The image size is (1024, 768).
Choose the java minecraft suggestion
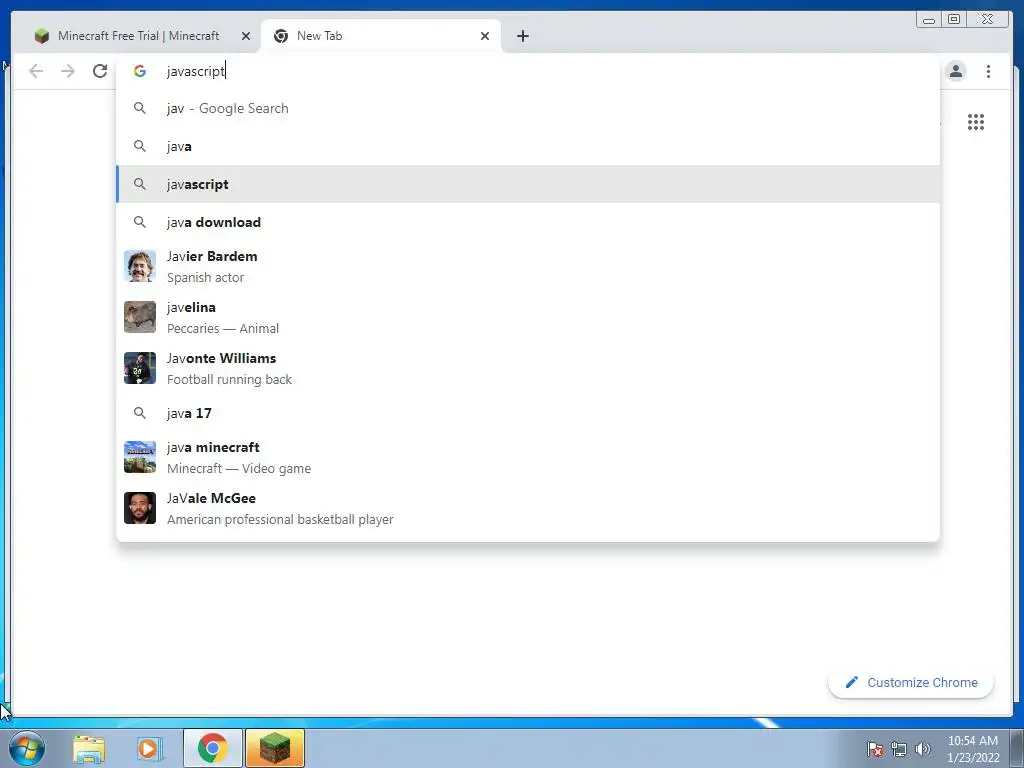click(528, 457)
